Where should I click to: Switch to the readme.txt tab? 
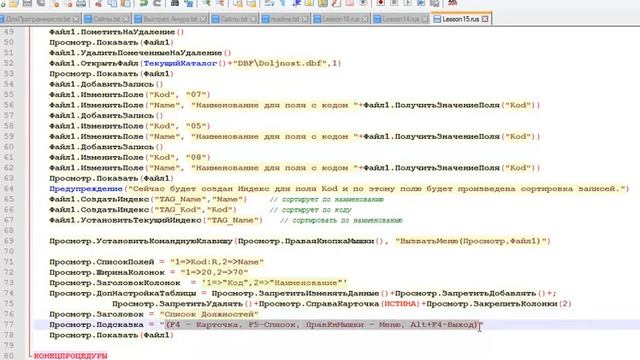[284, 19]
